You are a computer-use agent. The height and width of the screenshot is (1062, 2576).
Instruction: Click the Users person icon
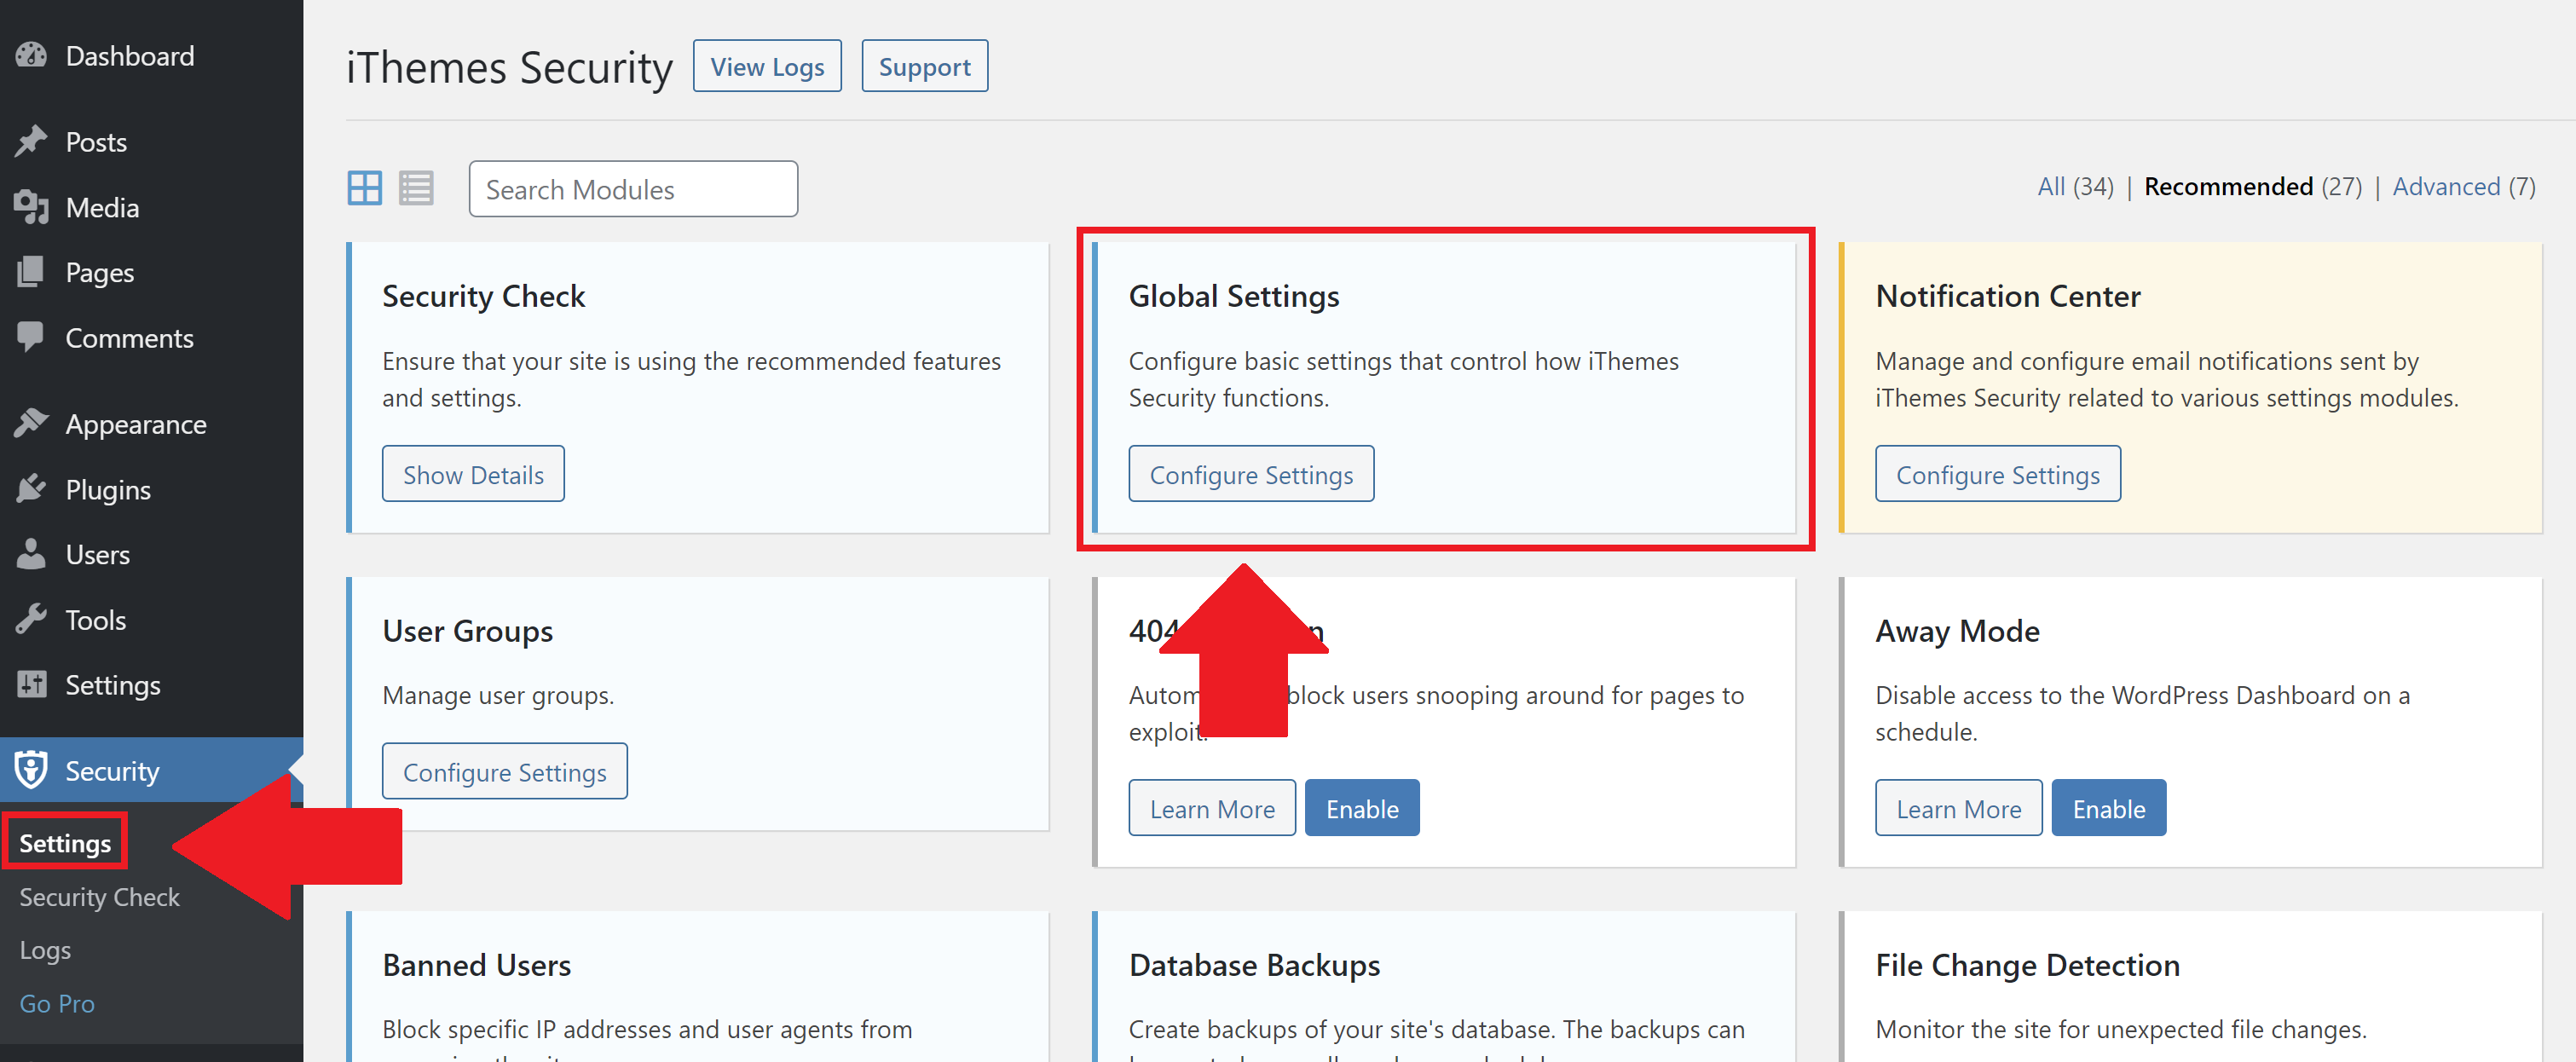32,554
